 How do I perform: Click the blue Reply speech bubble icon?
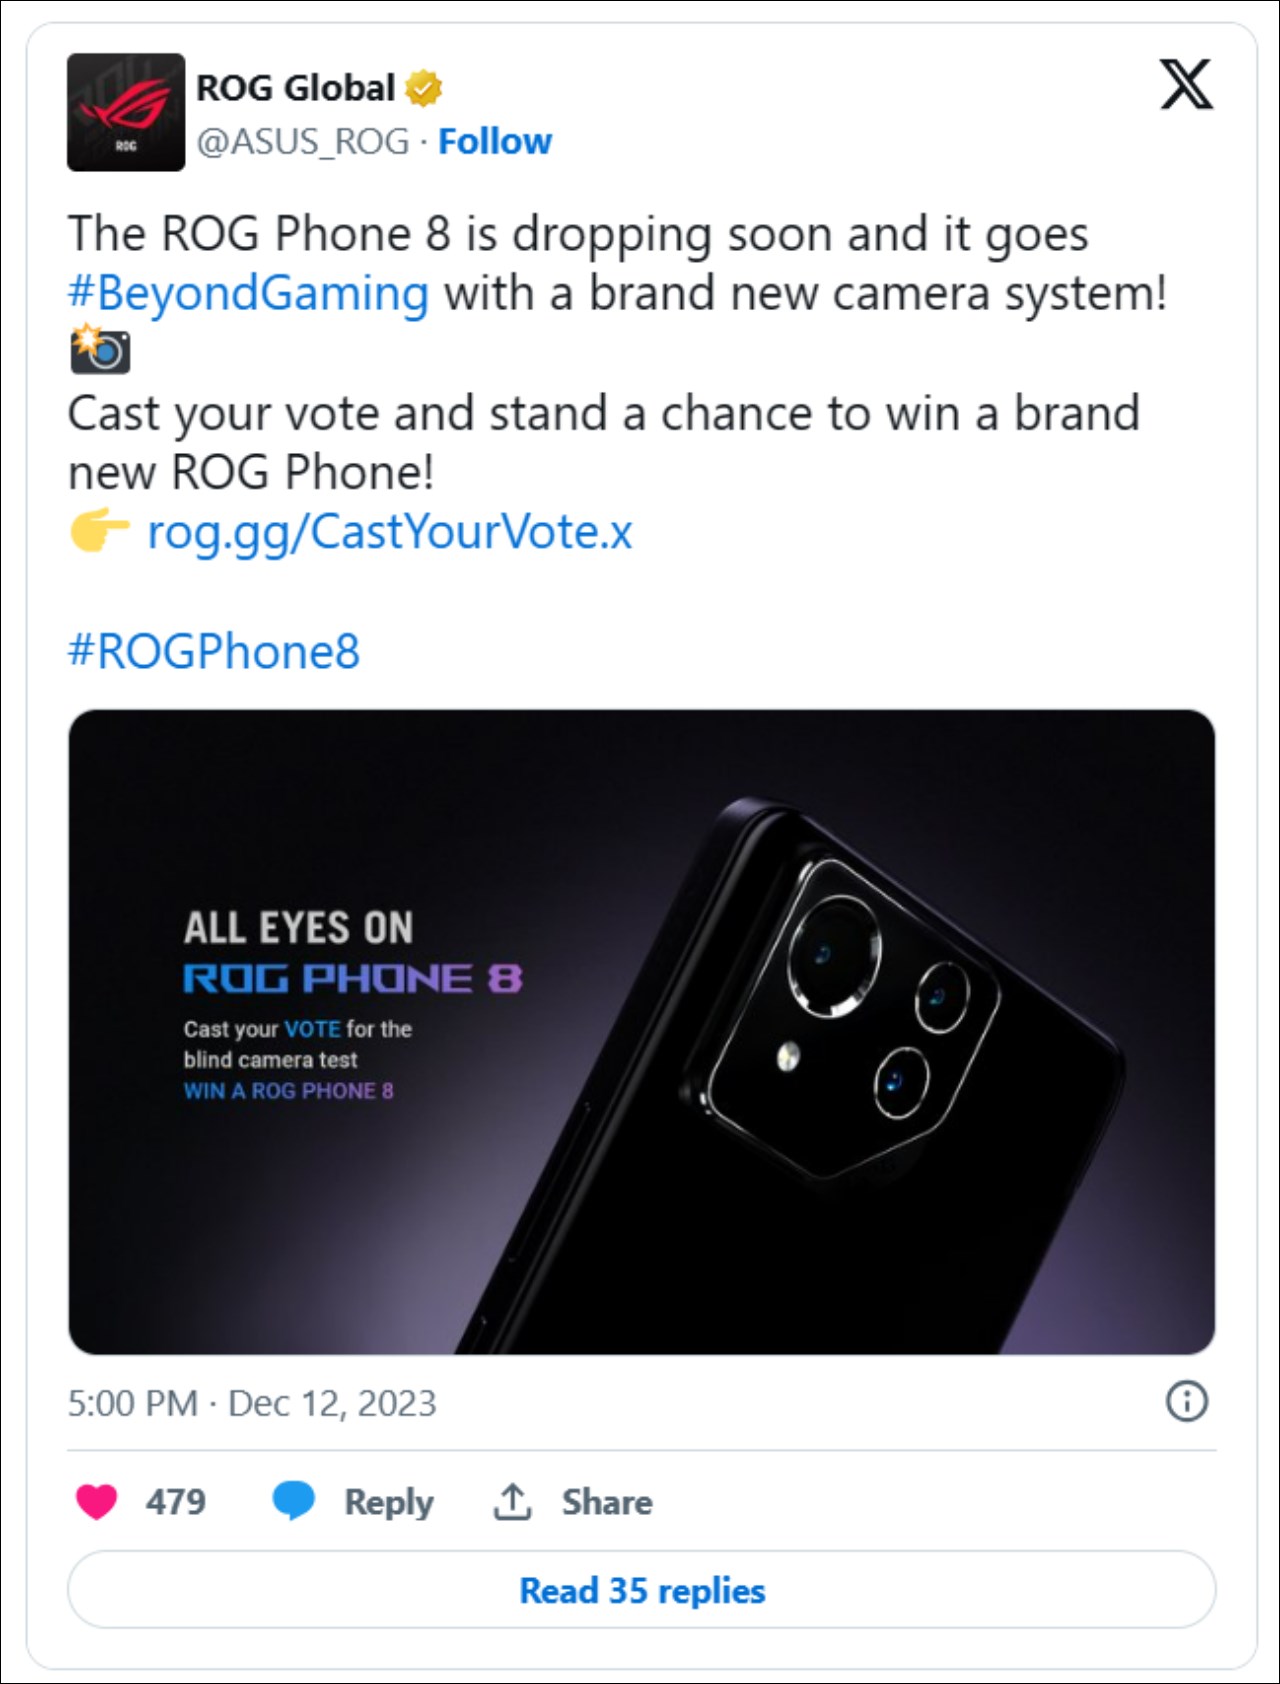(x=293, y=1501)
